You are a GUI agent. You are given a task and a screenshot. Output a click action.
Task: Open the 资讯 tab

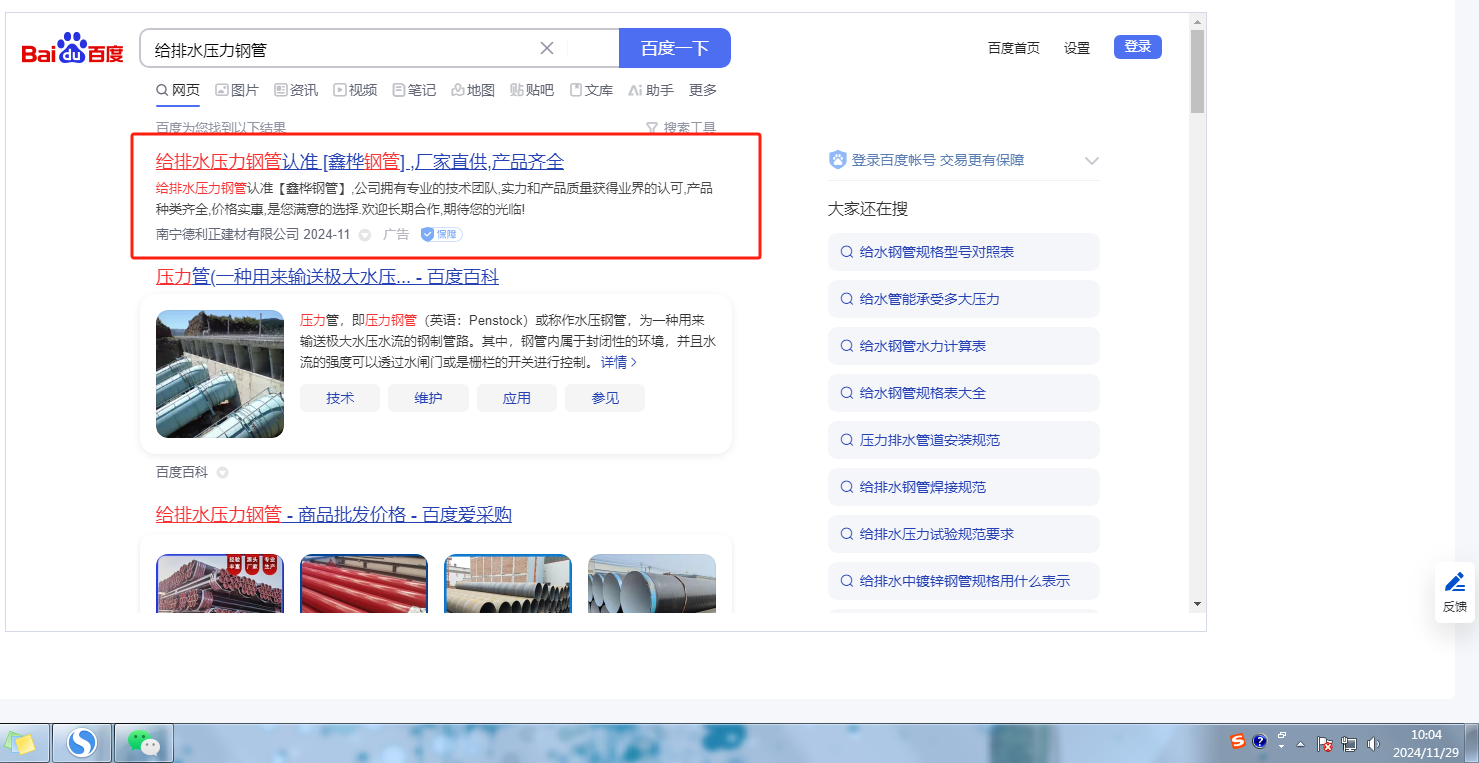pyautogui.click(x=296, y=90)
